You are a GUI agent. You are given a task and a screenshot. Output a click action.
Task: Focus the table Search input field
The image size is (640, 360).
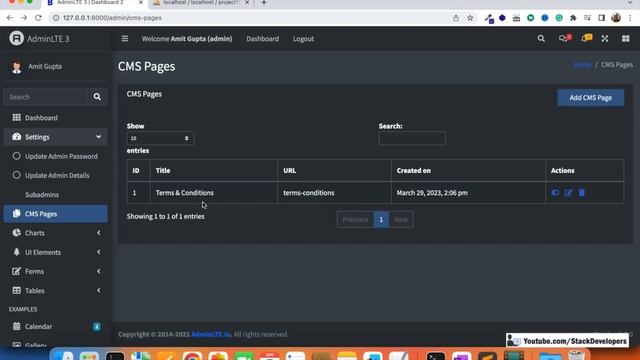tap(412, 138)
